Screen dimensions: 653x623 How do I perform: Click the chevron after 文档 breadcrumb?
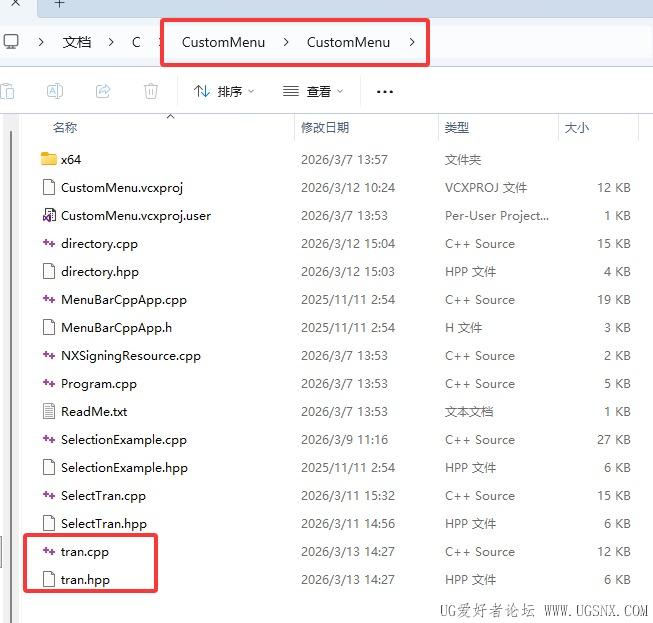point(111,42)
